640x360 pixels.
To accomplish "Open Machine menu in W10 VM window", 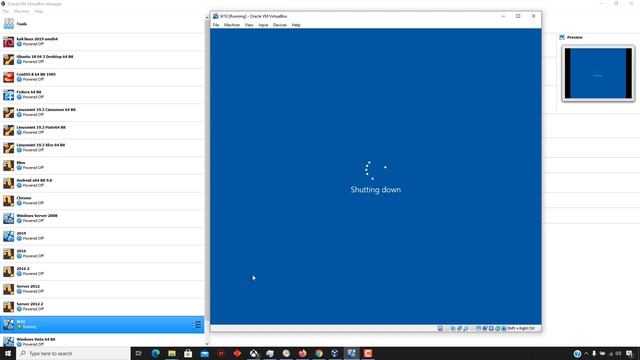I will point(232,25).
